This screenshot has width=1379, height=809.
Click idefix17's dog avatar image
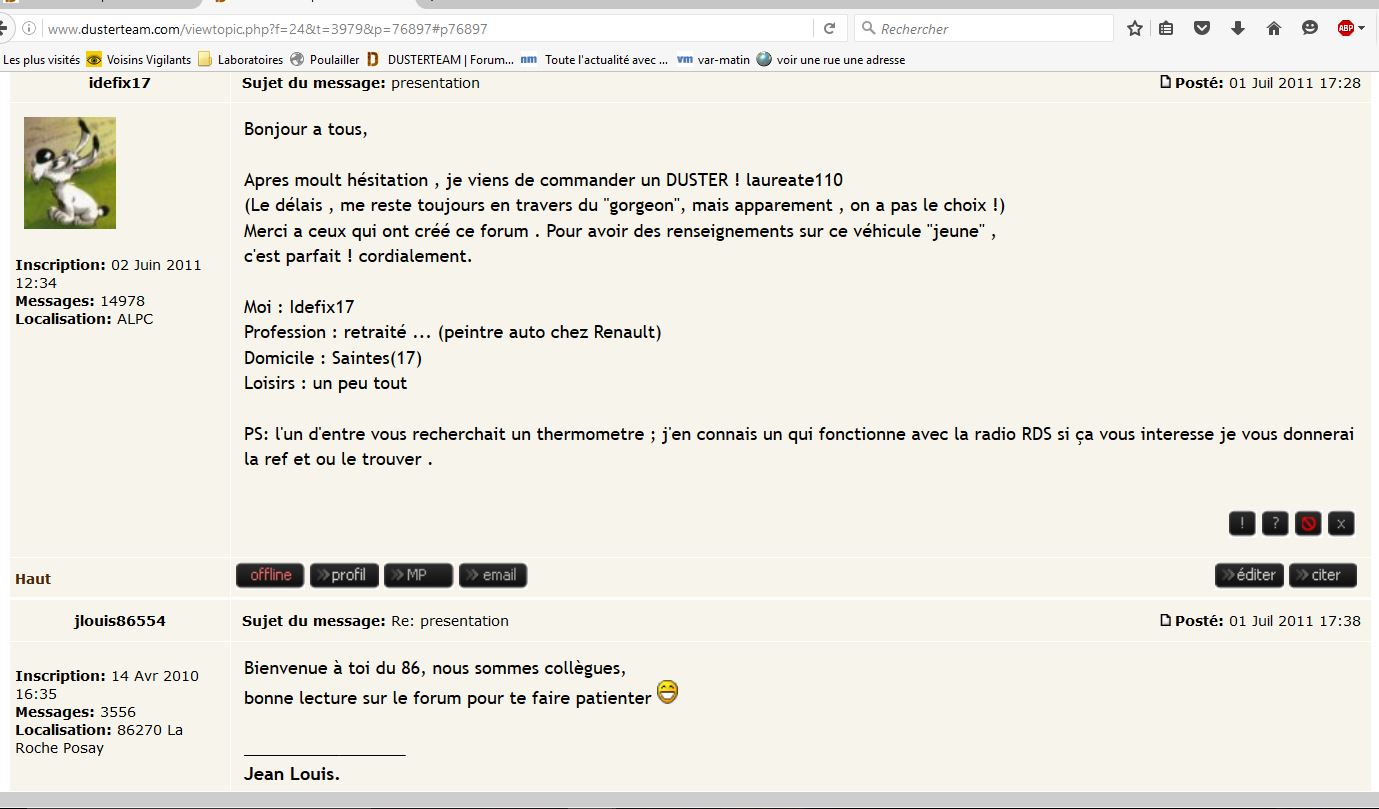pyautogui.click(x=70, y=173)
